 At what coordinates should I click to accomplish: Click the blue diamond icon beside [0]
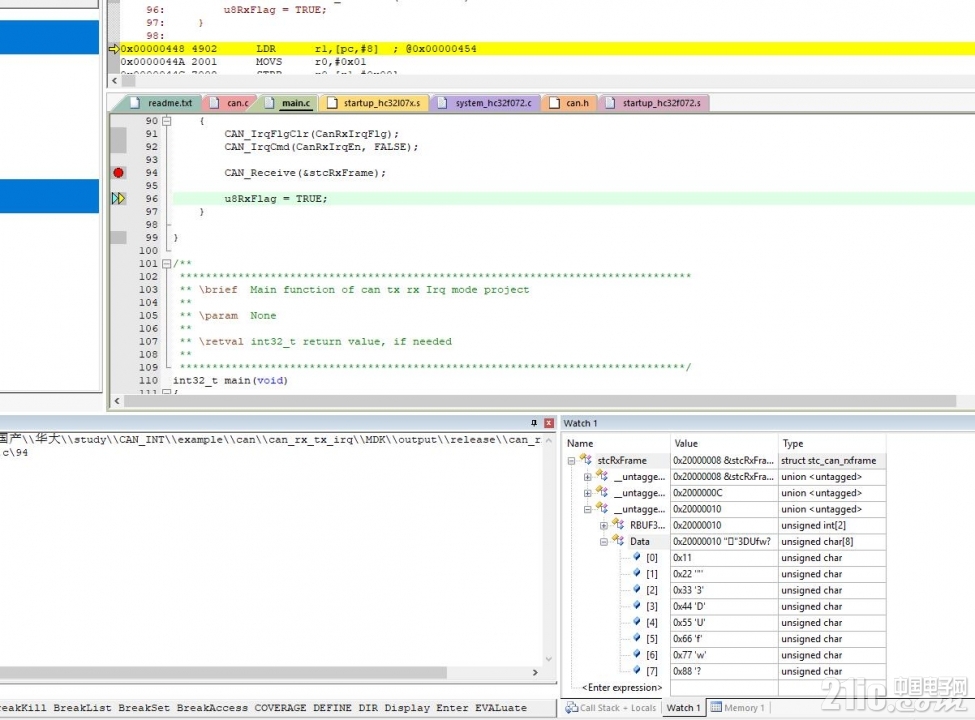click(637, 557)
